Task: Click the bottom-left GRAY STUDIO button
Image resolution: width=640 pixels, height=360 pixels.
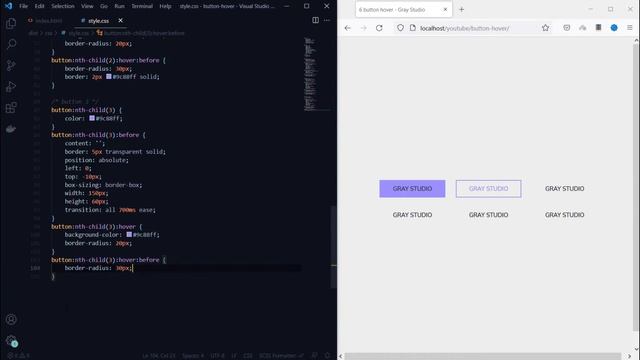Action: 412,215
